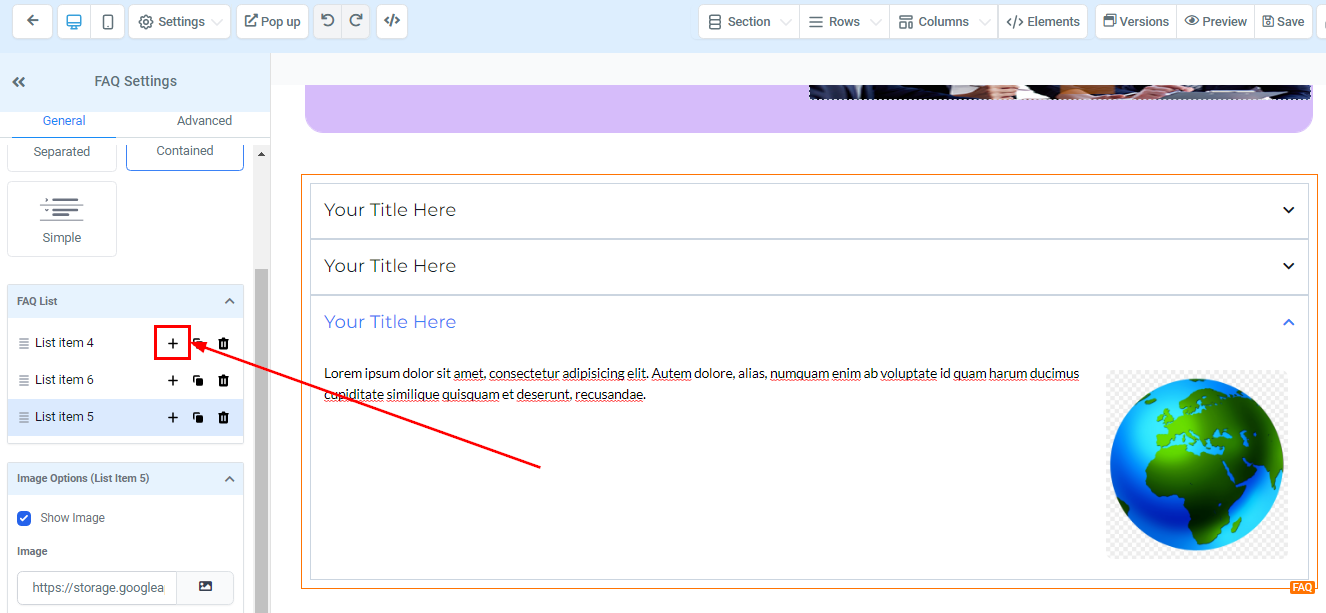
Task: Click the back arrow button
Action: (33, 21)
